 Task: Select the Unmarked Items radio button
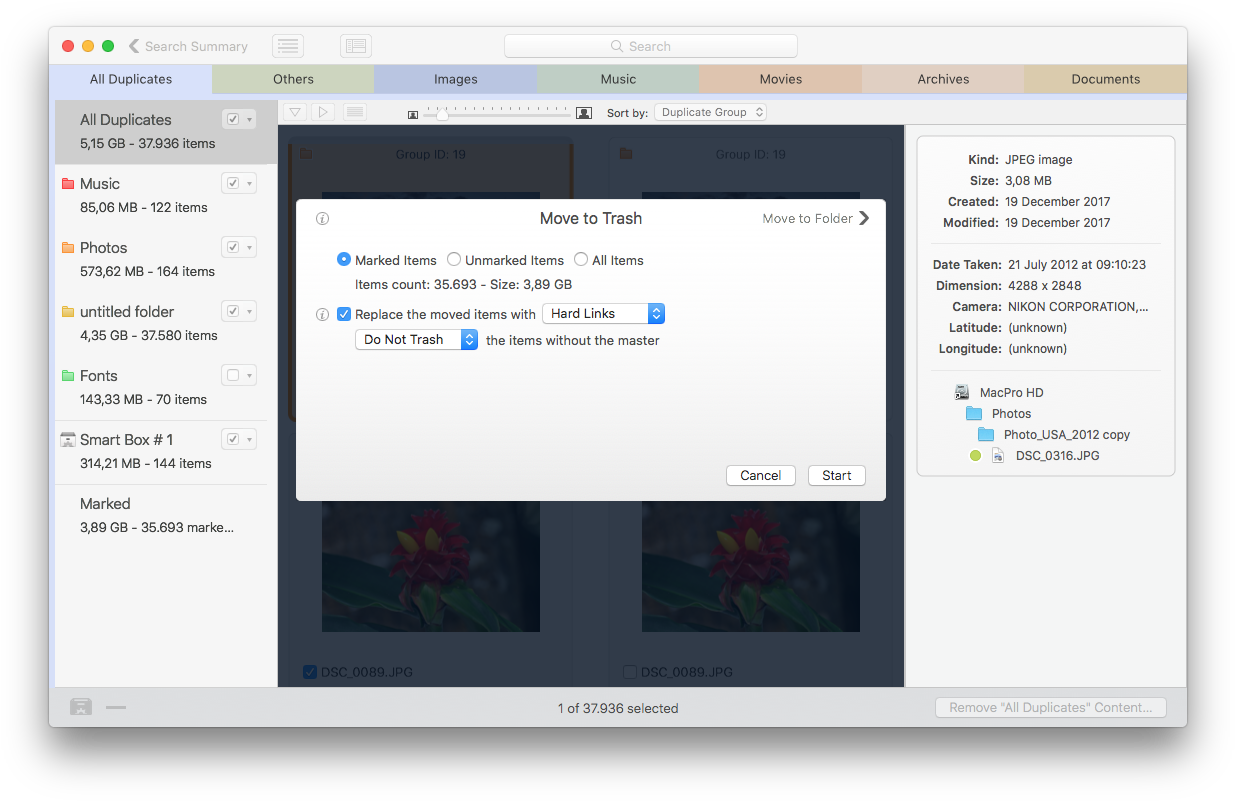[x=454, y=259]
